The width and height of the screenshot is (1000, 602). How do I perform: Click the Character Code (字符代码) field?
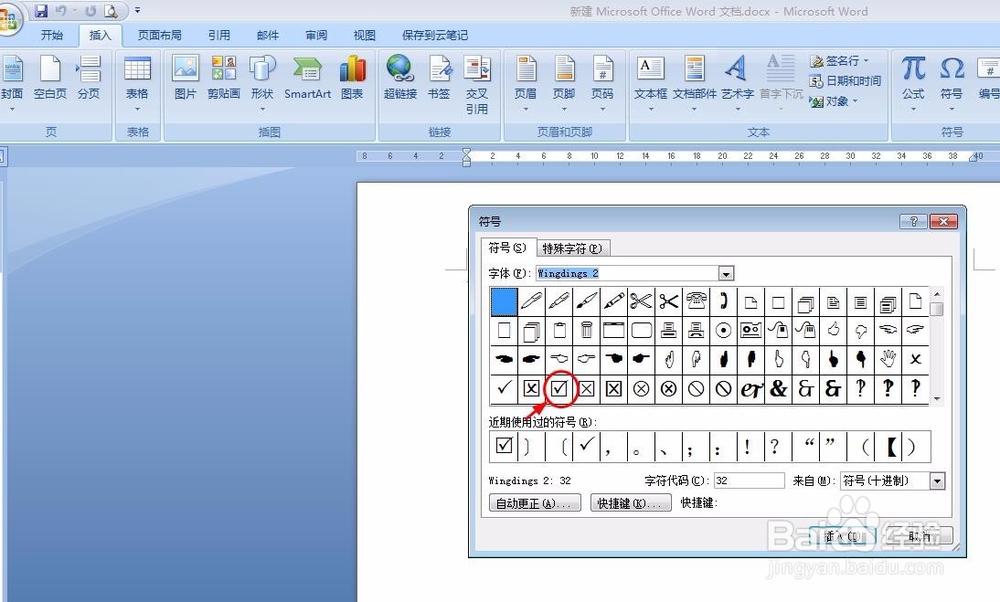[x=749, y=481]
